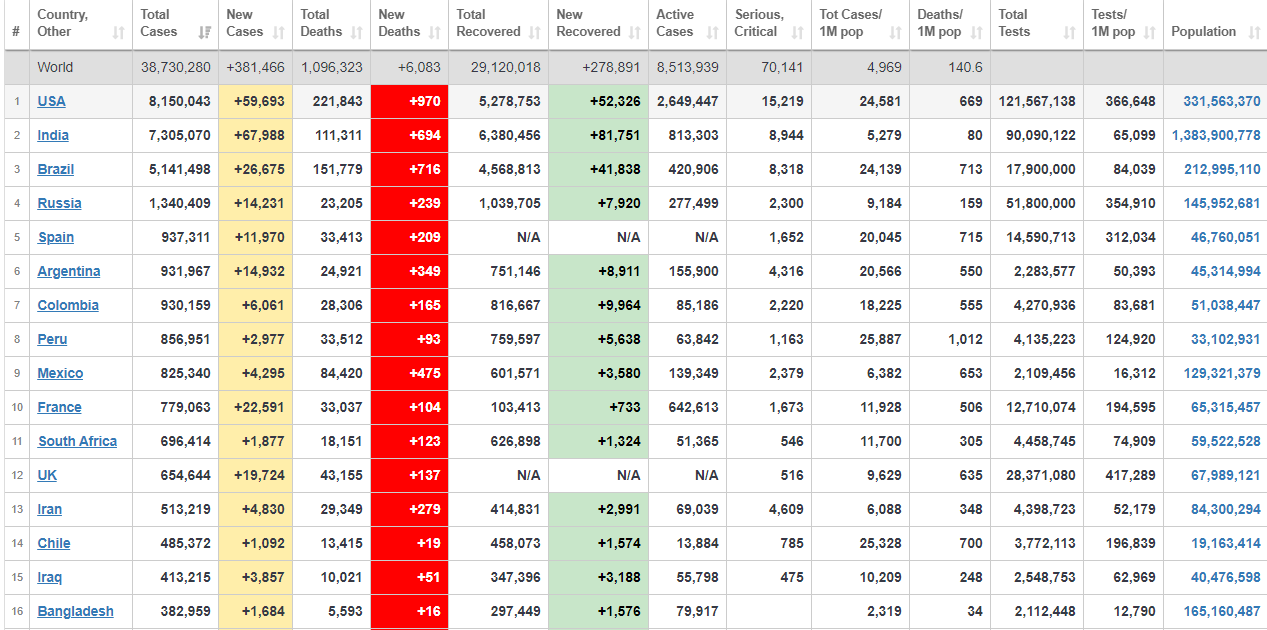The width and height of the screenshot is (1267, 630).
Task: Open the Argentina country link
Action: coord(69,271)
